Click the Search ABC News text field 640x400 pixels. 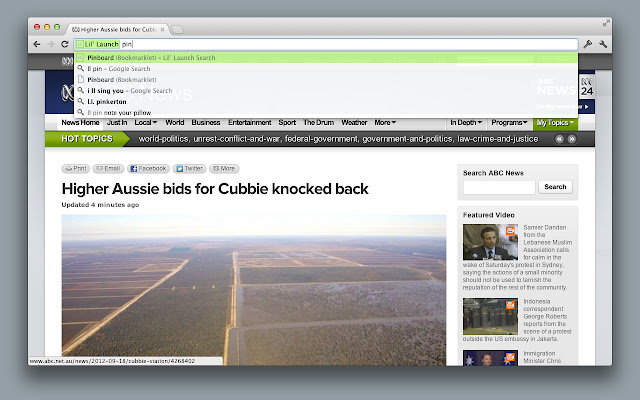tap(499, 187)
